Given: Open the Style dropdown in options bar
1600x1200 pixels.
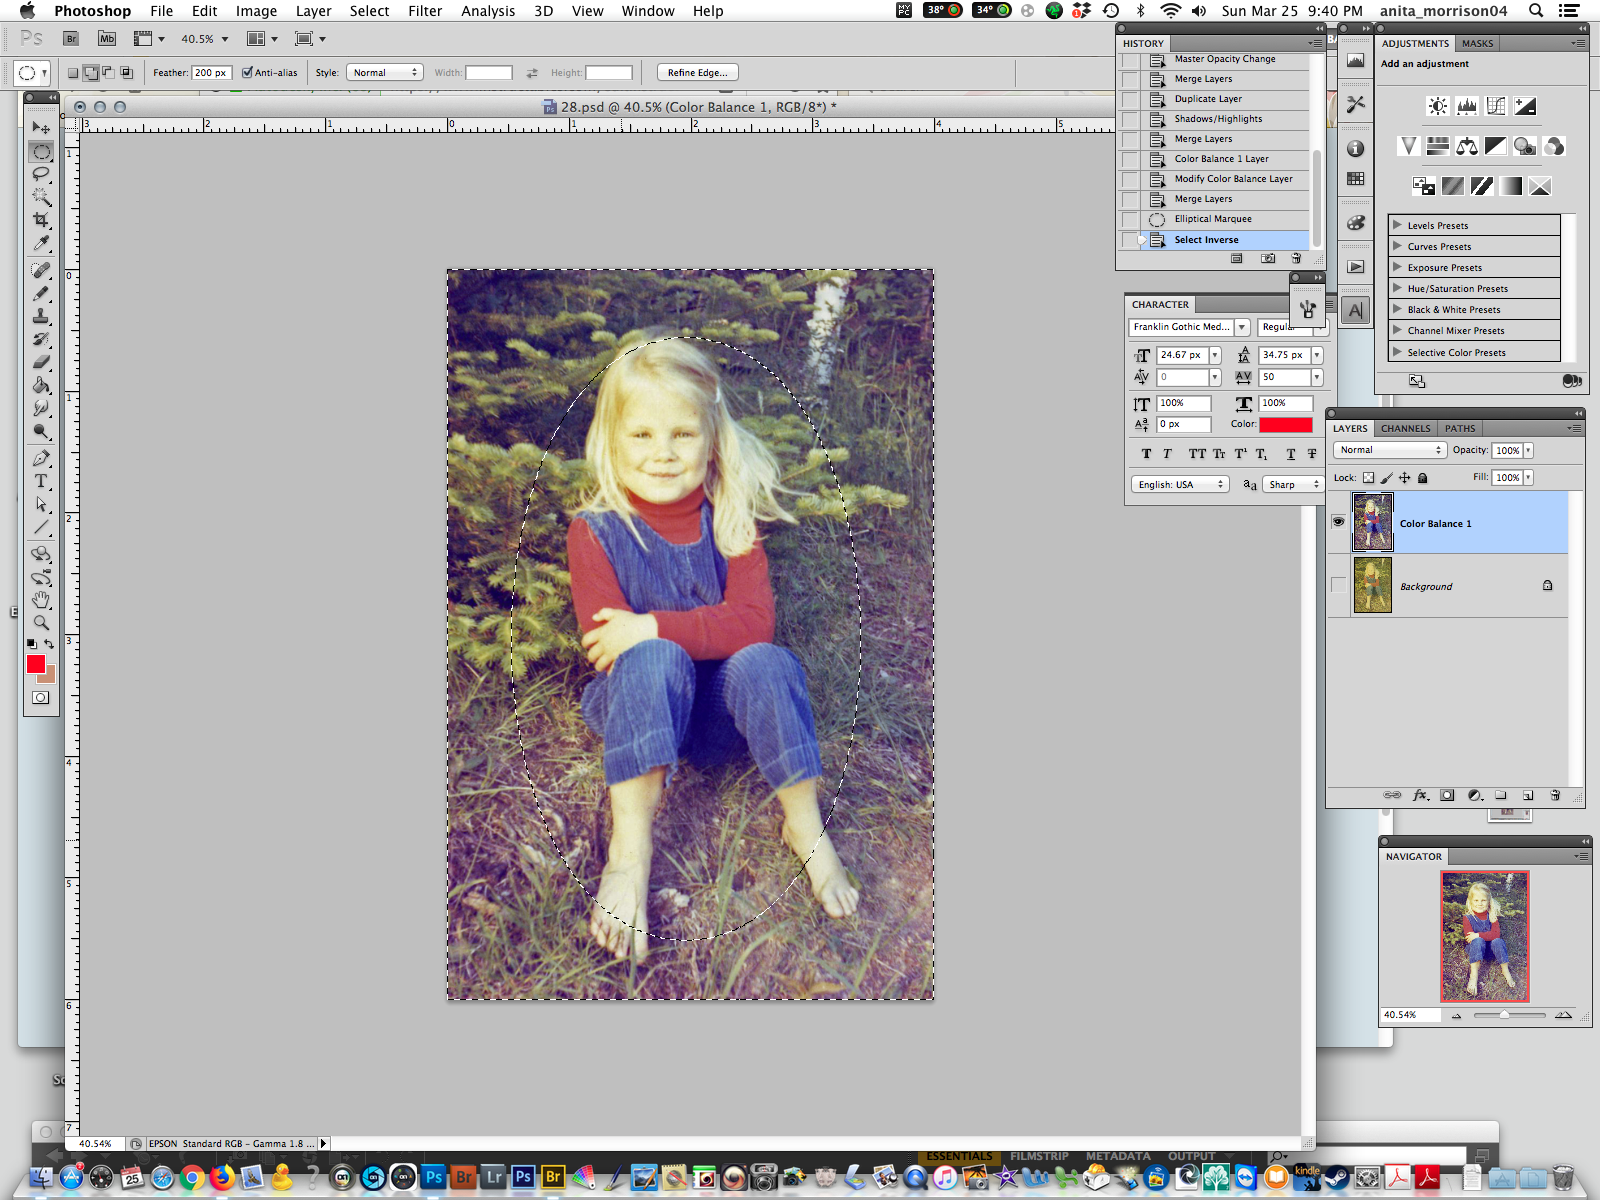Looking at the screenshot, I should (385, 72).
